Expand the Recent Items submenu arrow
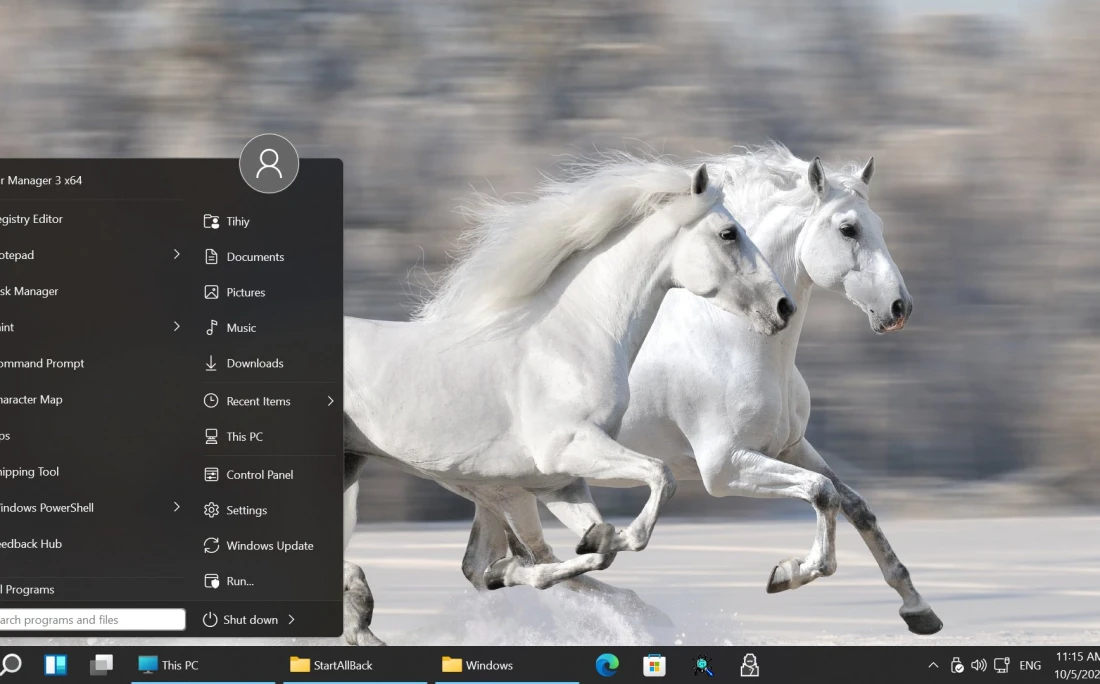 pos(330,401)
